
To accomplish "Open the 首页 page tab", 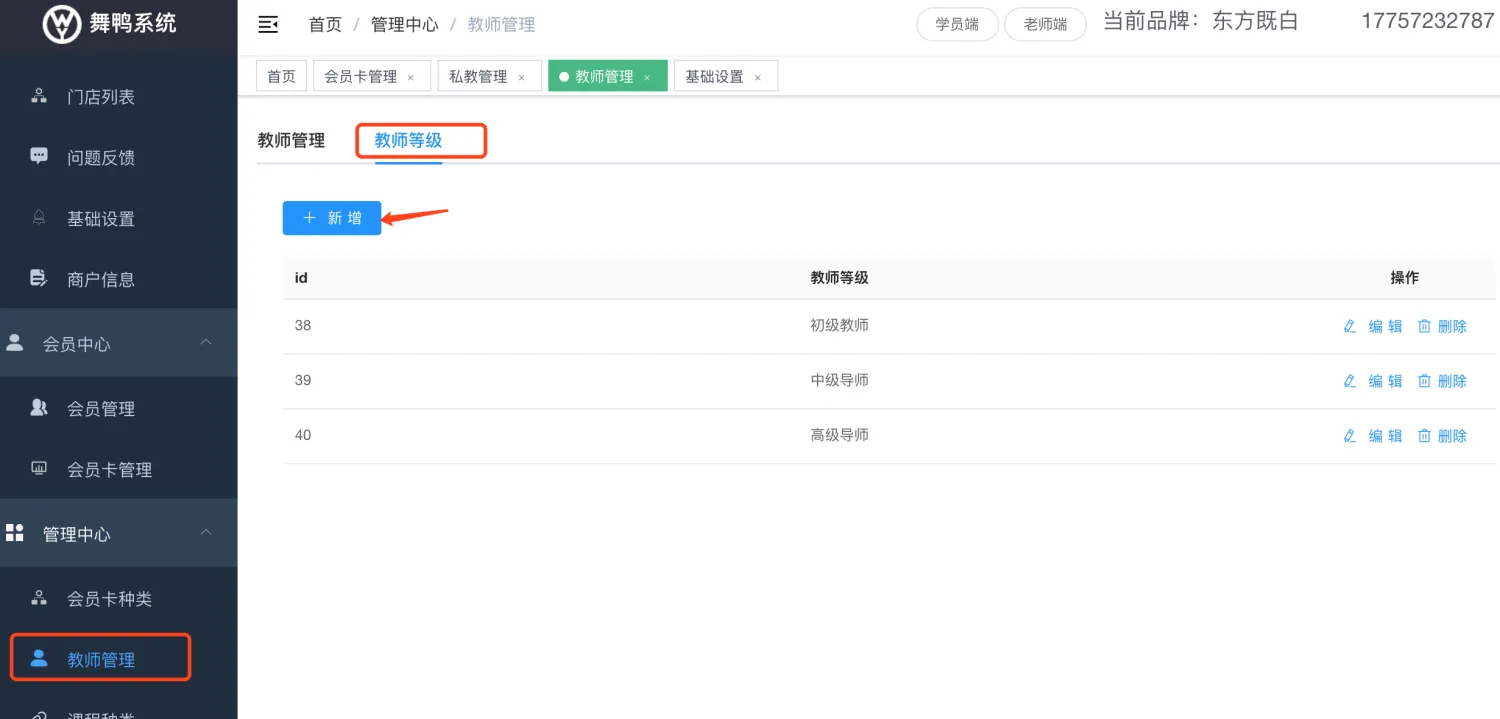I will point(281,77).
